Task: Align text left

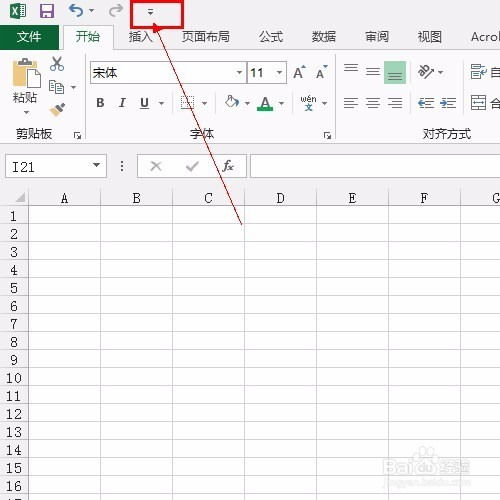Action: tap(351, 103)
